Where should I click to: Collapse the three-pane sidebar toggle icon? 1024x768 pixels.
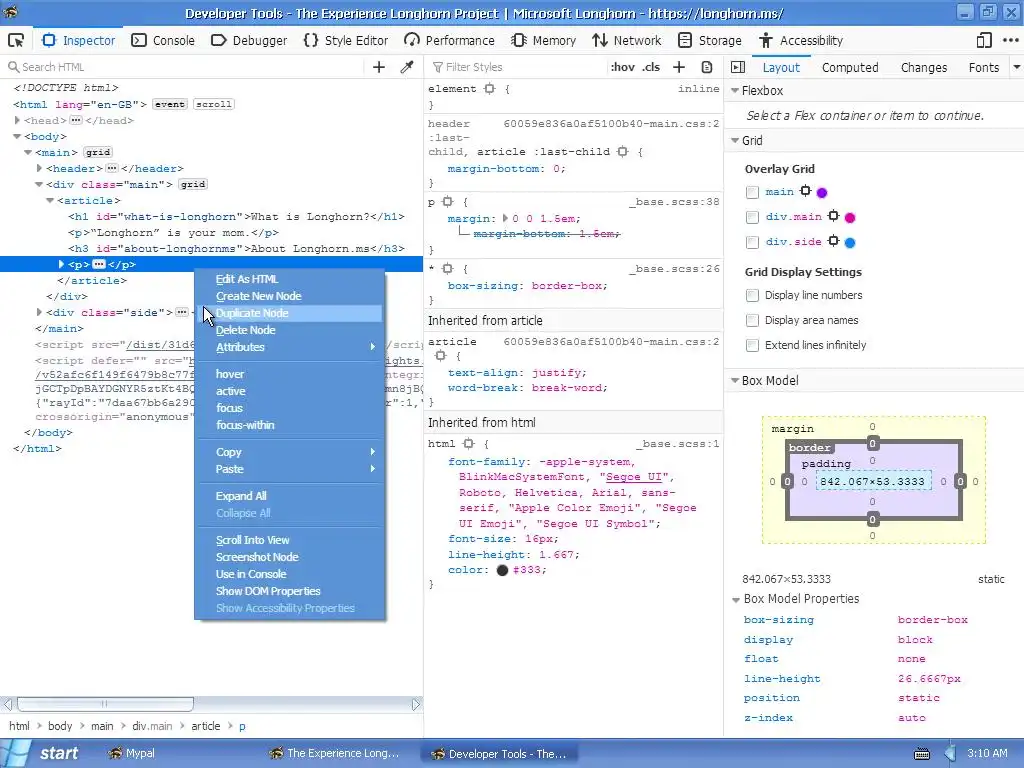click(x=738, y=67)
